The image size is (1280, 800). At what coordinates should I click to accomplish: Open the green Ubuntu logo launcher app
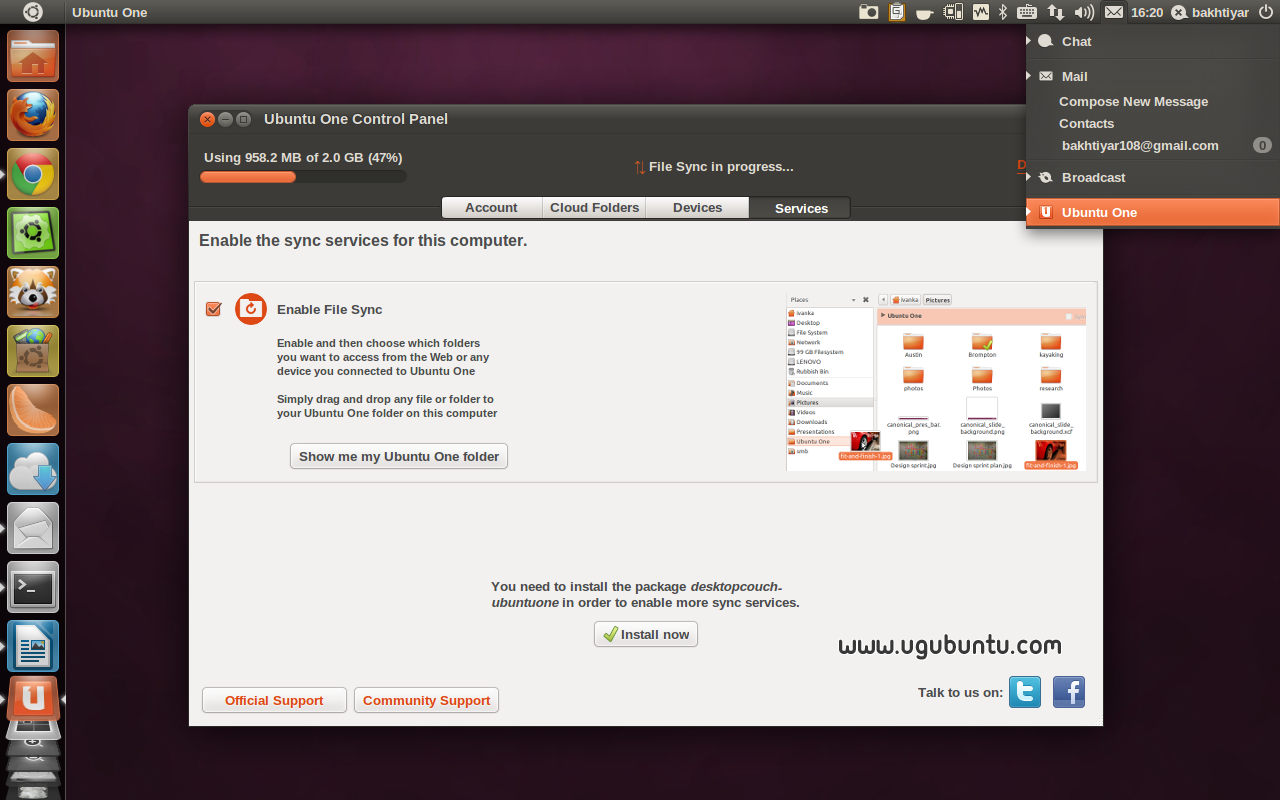33,233
